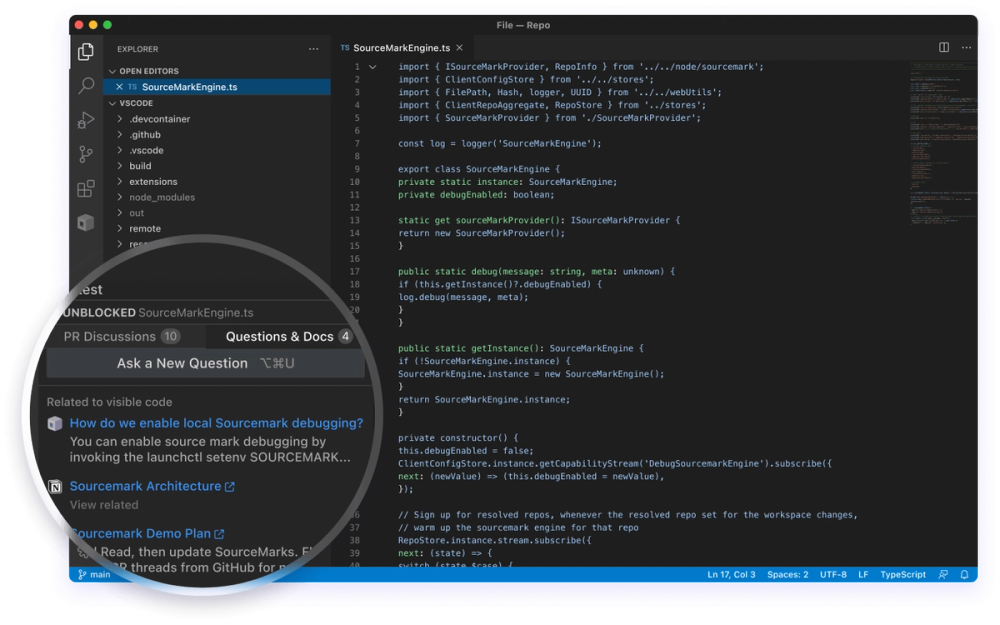
Task: Select SourceMarkEngine.ts in Open Editors list
Action: pos(217,87)
